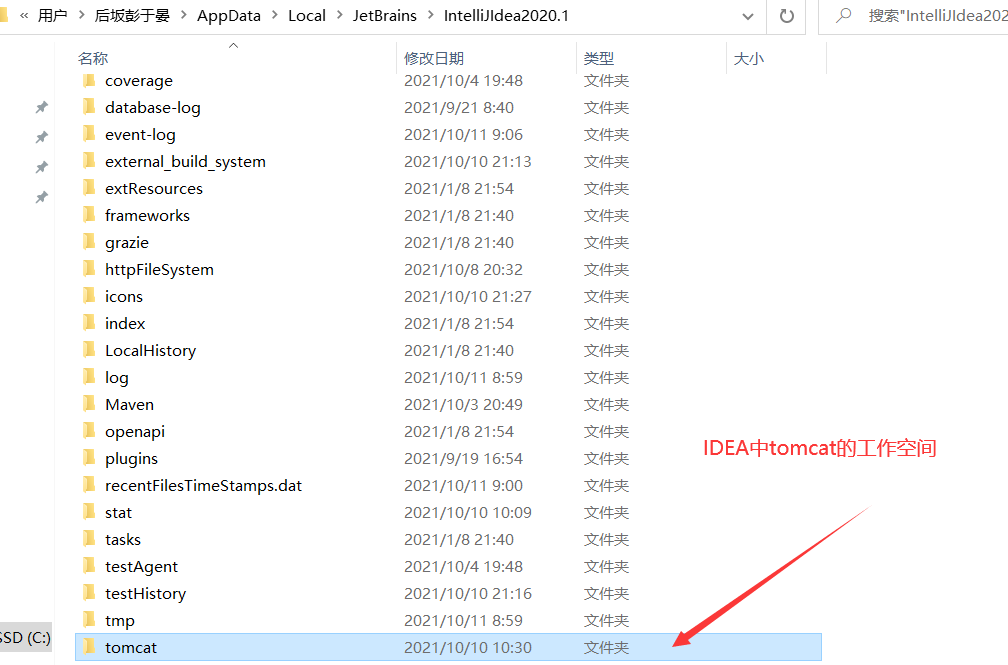Click 文件夹 type in tmp row
Viewport: 1008px width, 665px height.
pyautogui.click(x=606, y=621)
